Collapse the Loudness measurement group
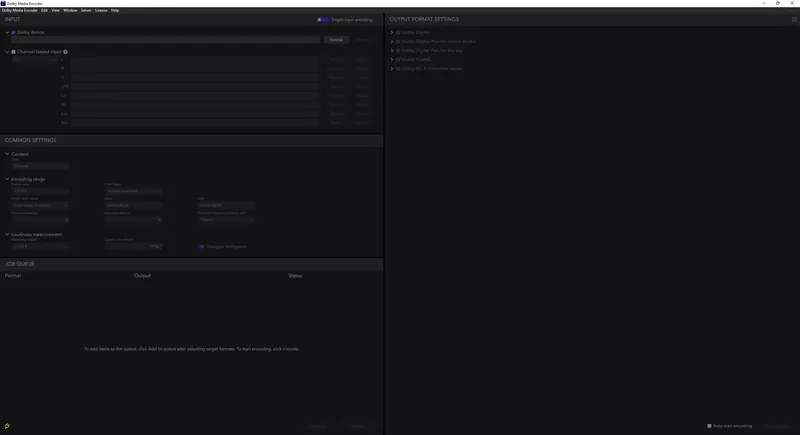This screenshot has width=800, height=435. click(x=7, y=234)
